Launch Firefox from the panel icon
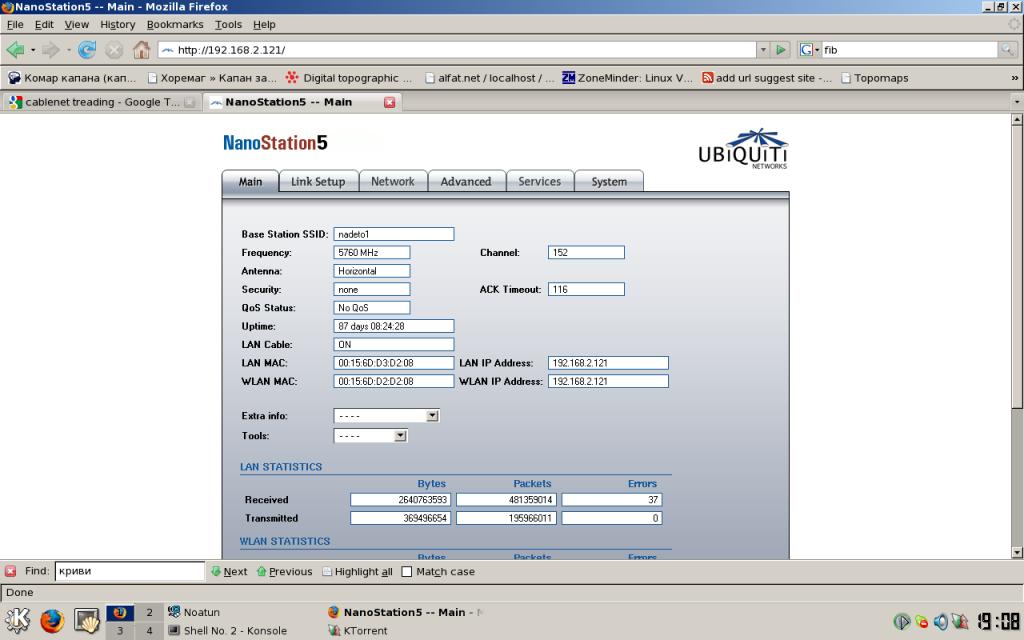This screenshot has height=640, width=1024. (x=52, y=621)
